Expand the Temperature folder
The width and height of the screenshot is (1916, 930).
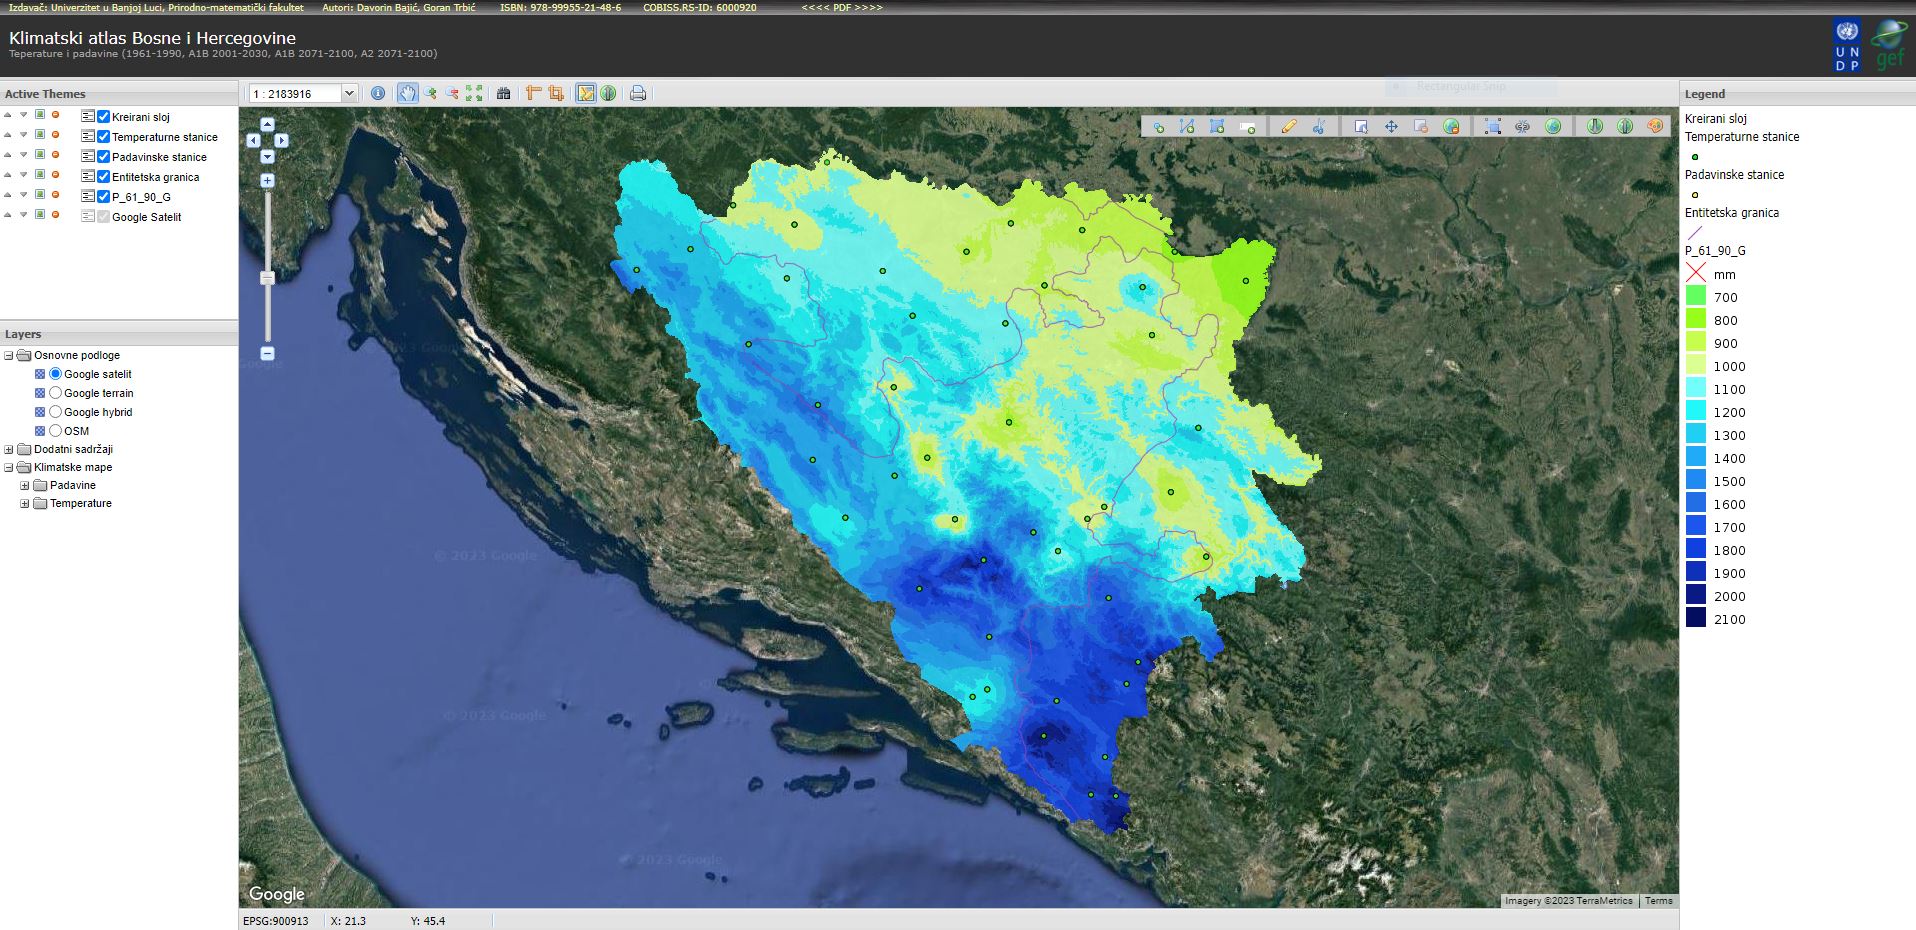(25, 503)
